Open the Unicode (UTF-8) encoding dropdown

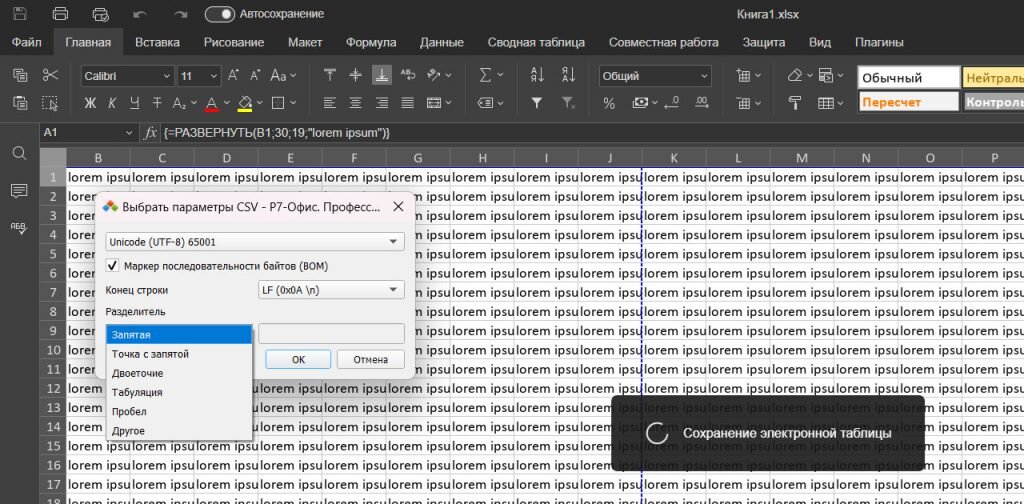[x=255, y=242]
